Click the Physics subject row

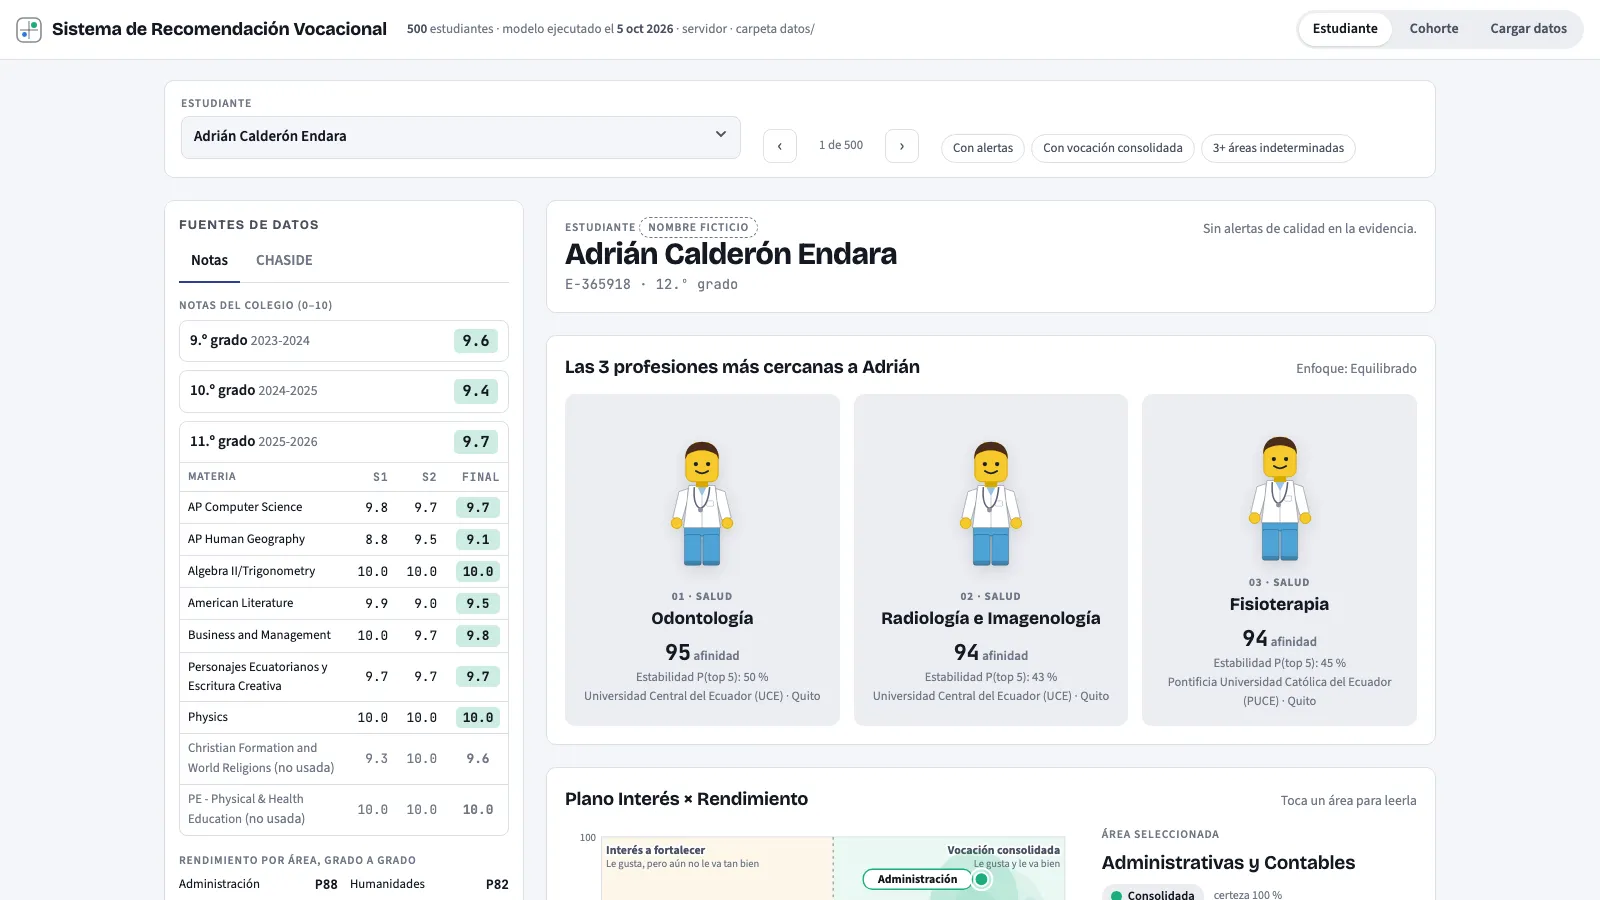(344, 718)
